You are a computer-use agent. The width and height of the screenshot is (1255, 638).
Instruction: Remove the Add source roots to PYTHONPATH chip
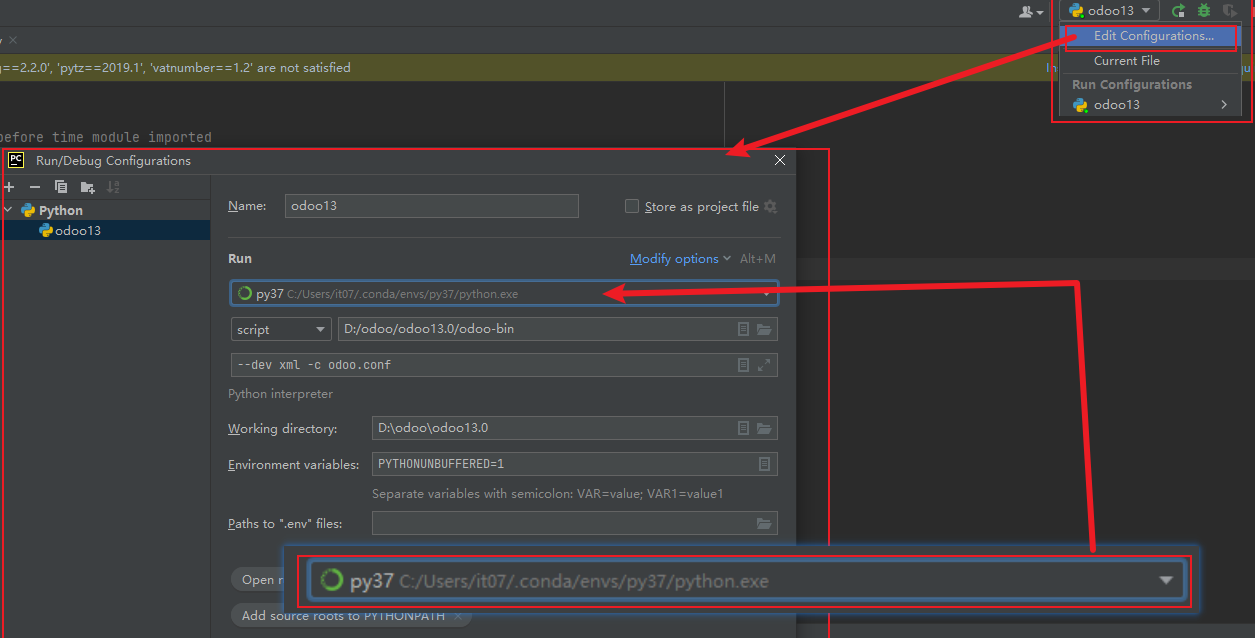(457, 616)
